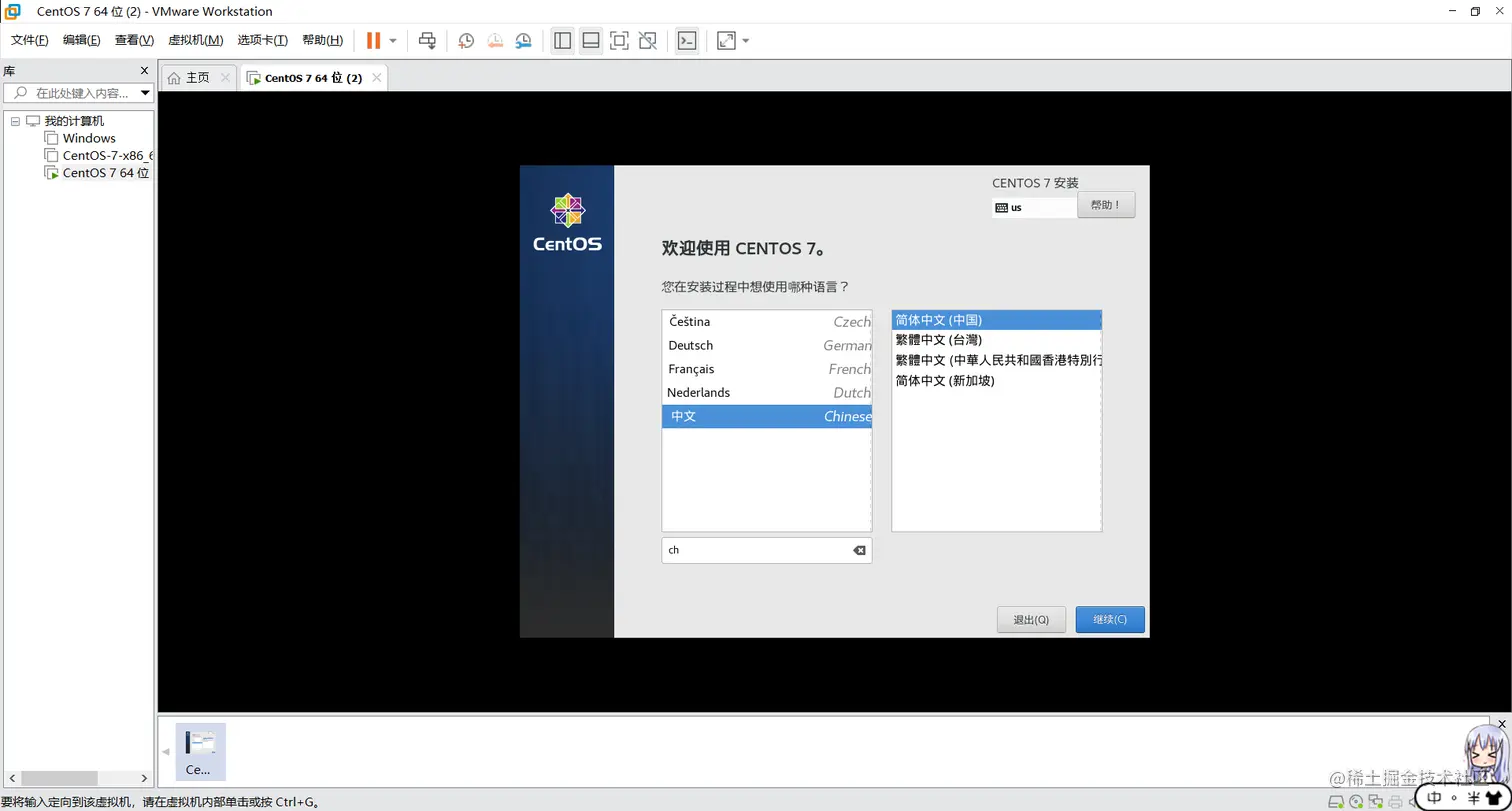Click the CentOS VM thumbnail in thumbnail bar
1512x811 pixels.
coord(200,752)
